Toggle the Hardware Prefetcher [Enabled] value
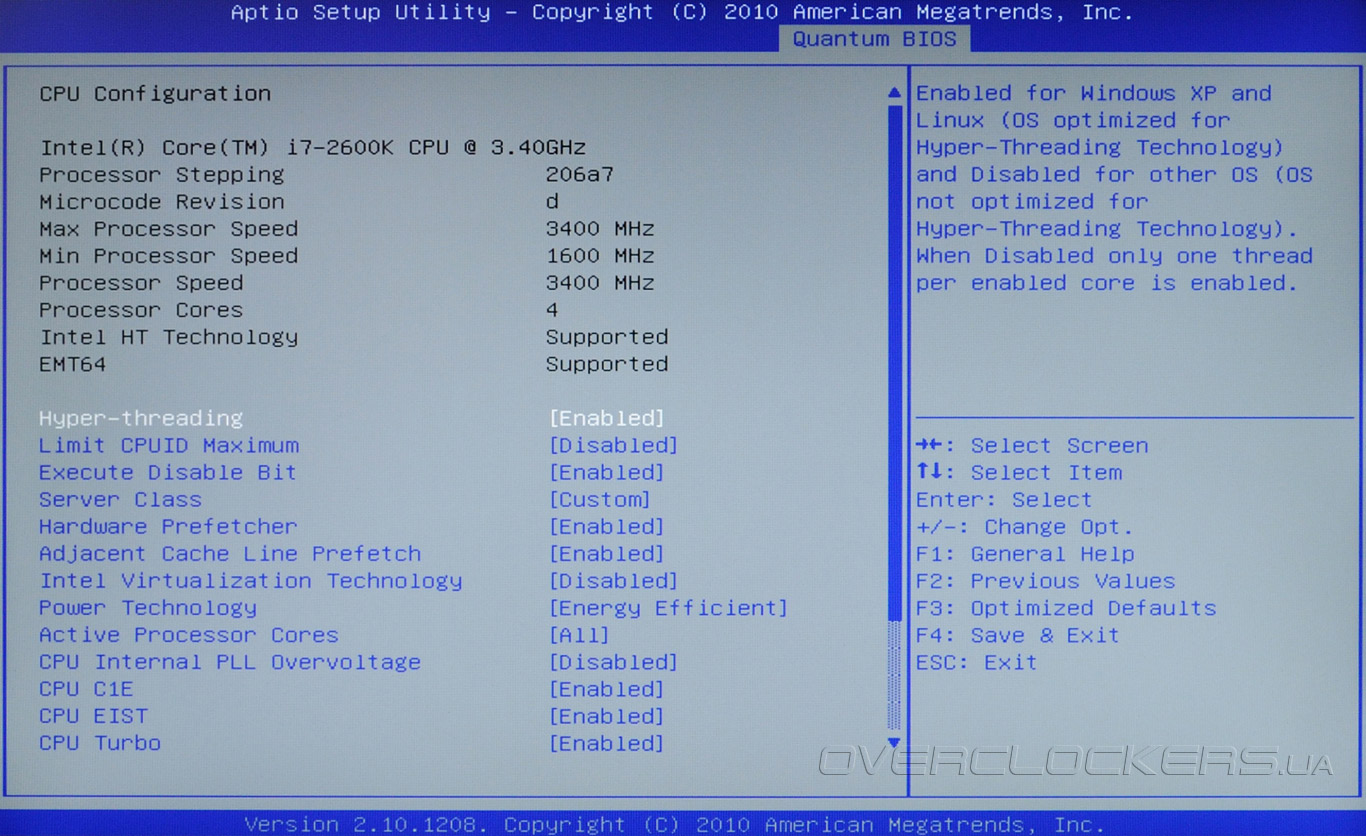This screenshot has height=836, width=1366. click(x=607, y=526)
